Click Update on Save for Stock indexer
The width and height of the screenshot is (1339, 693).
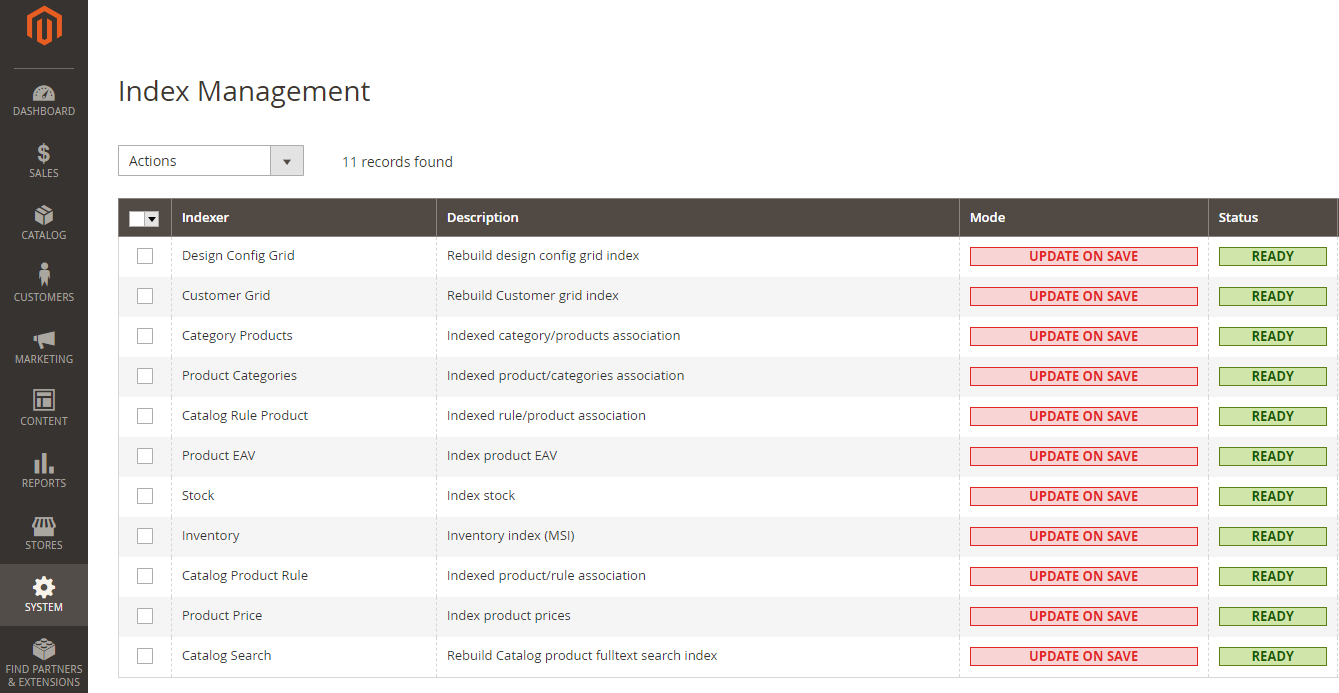point(1083,496)
